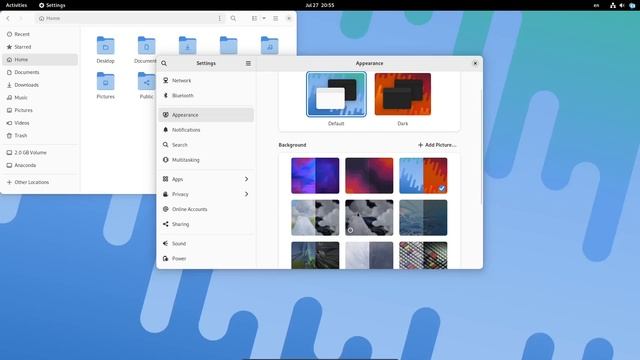Click the Appearance panel scrollbar
640x360 pixels.
coord(481,147)
